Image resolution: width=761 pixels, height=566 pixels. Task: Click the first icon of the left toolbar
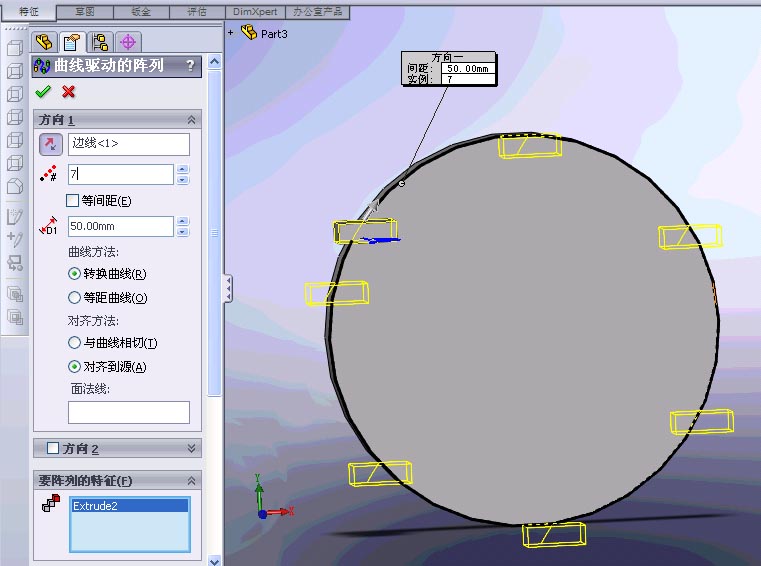[15, 48]
